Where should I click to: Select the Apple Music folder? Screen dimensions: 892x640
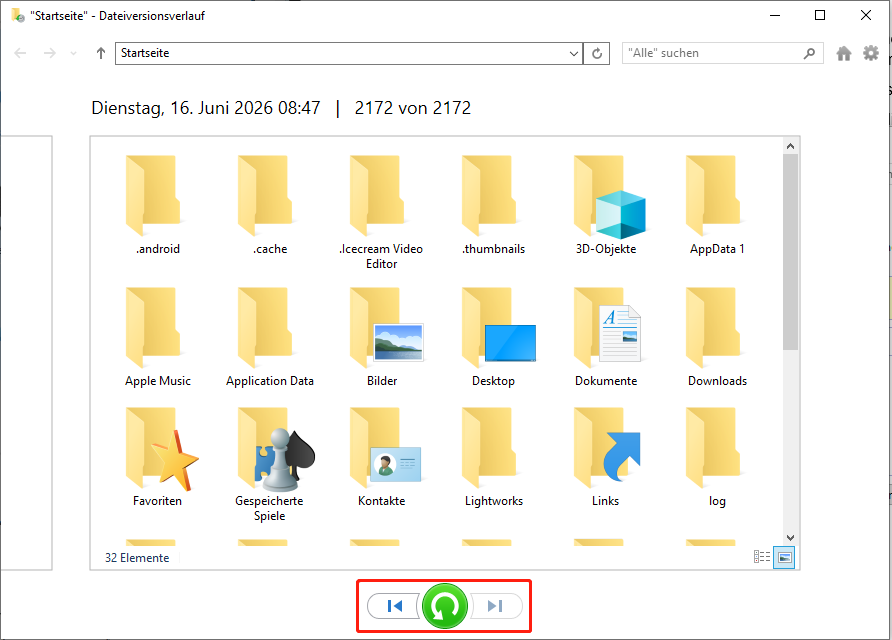158,337
